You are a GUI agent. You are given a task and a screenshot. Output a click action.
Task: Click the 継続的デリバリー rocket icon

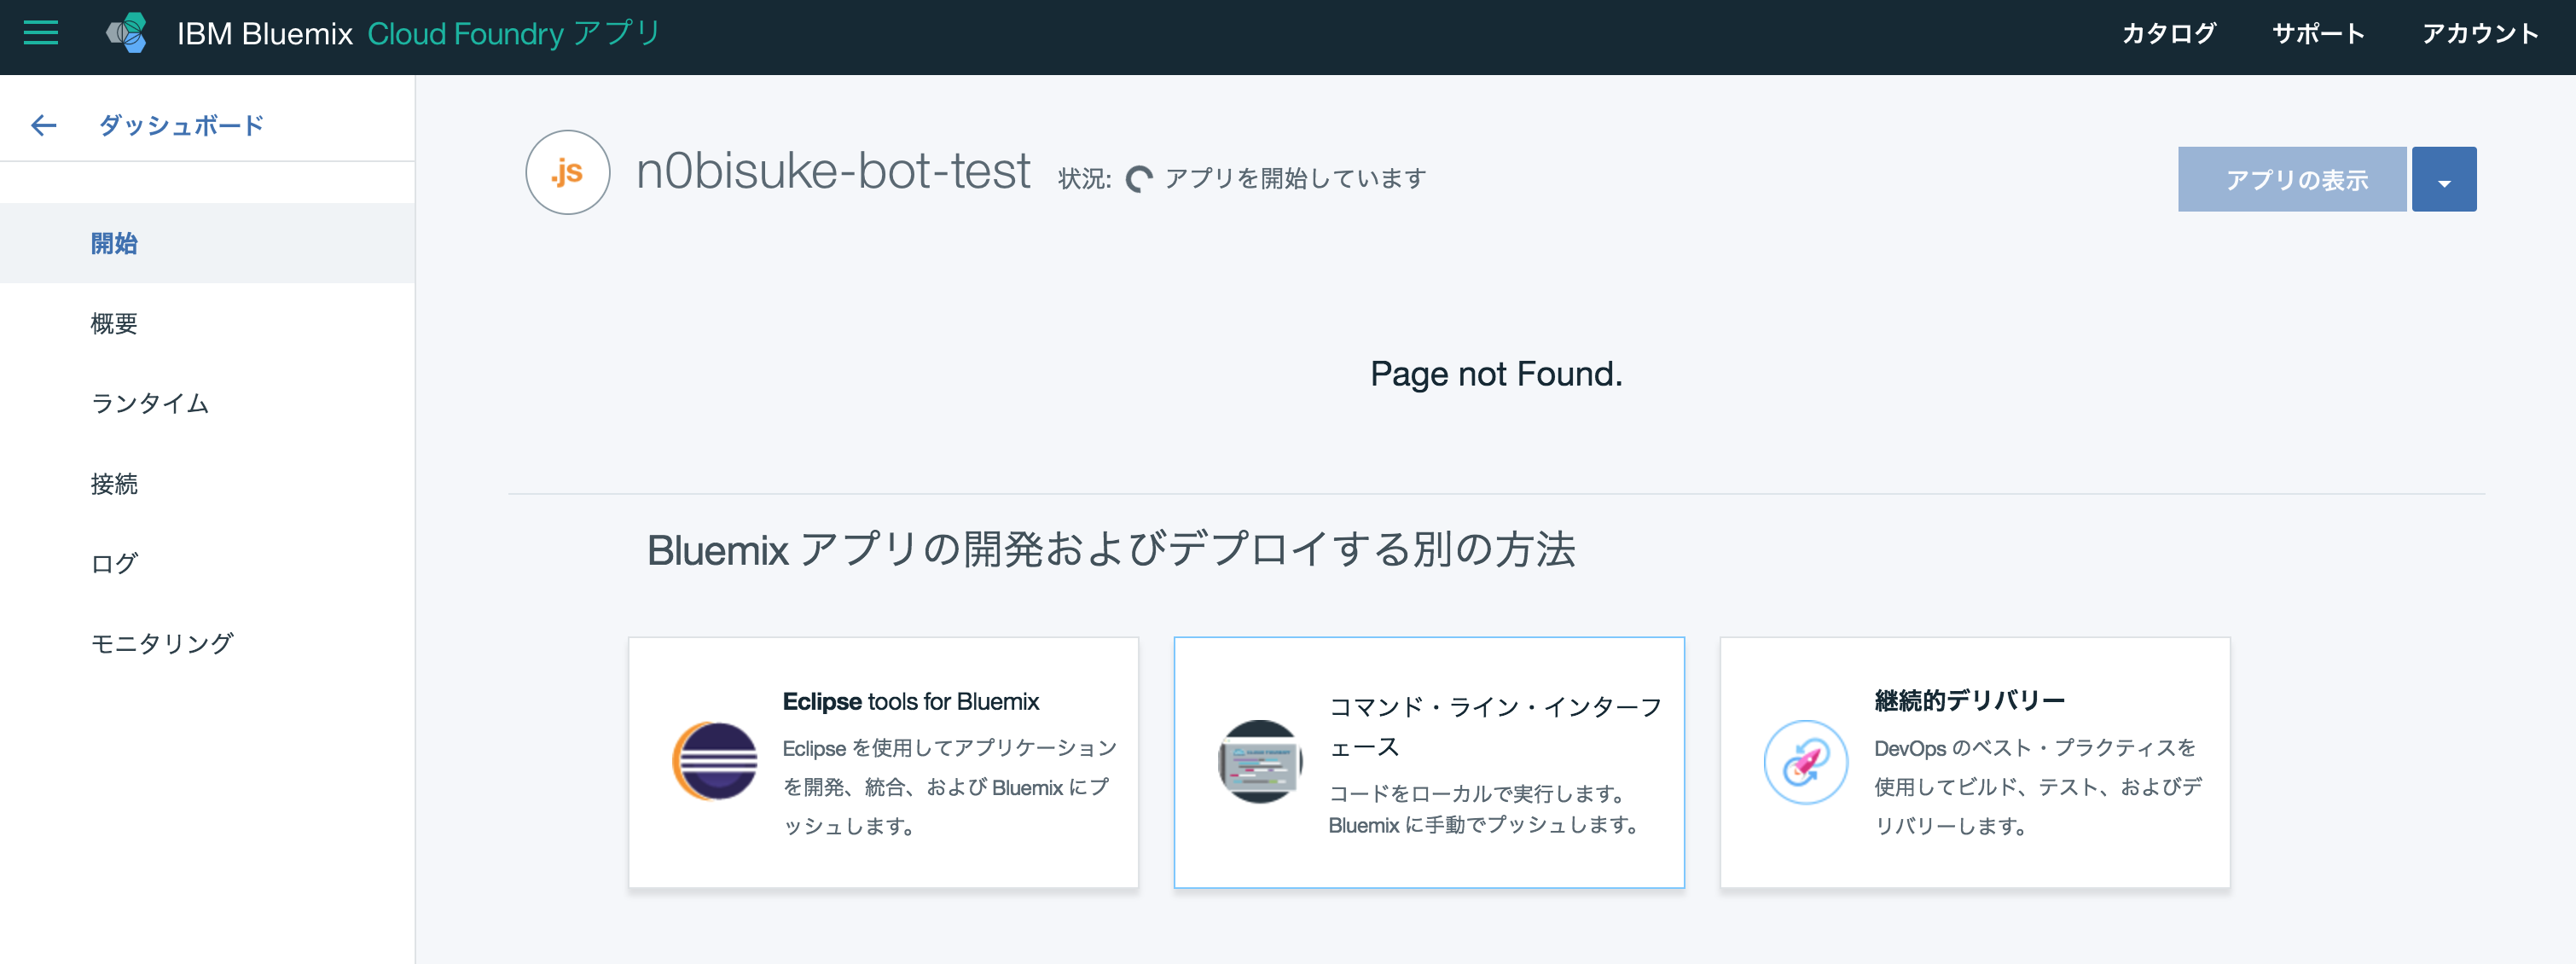click(1805, 761)
